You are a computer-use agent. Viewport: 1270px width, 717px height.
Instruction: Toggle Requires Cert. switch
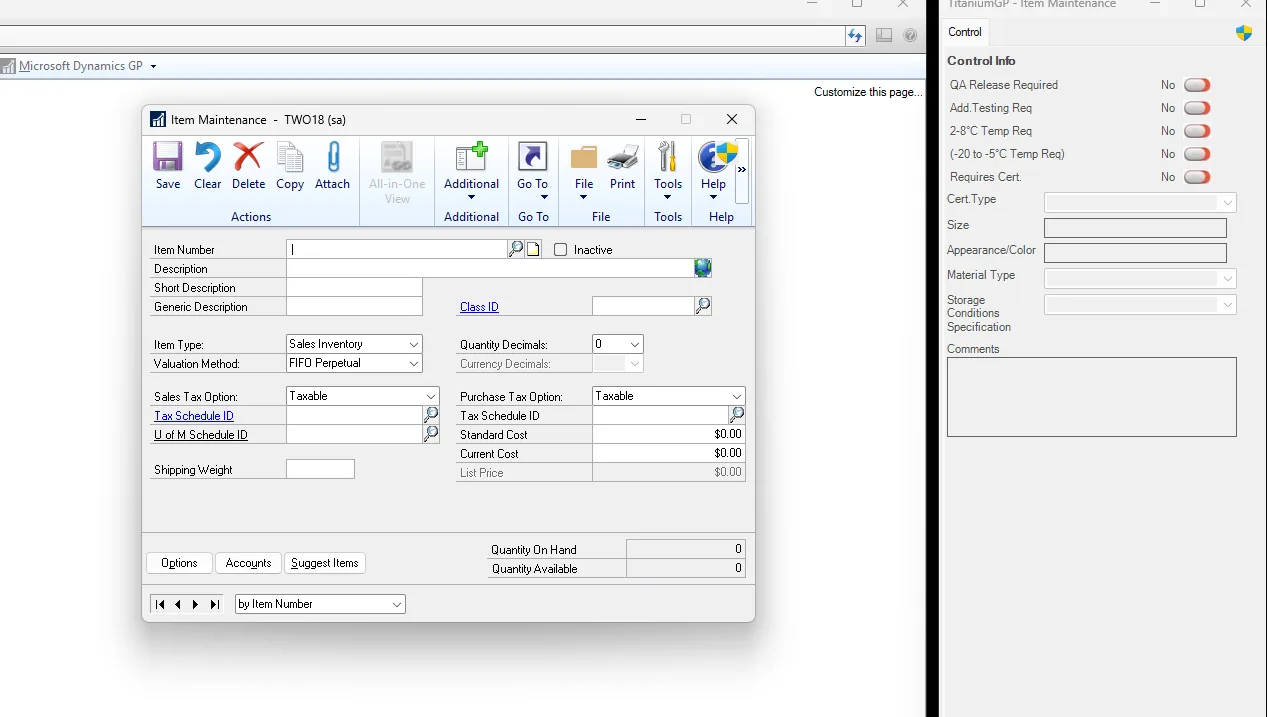1197,177
